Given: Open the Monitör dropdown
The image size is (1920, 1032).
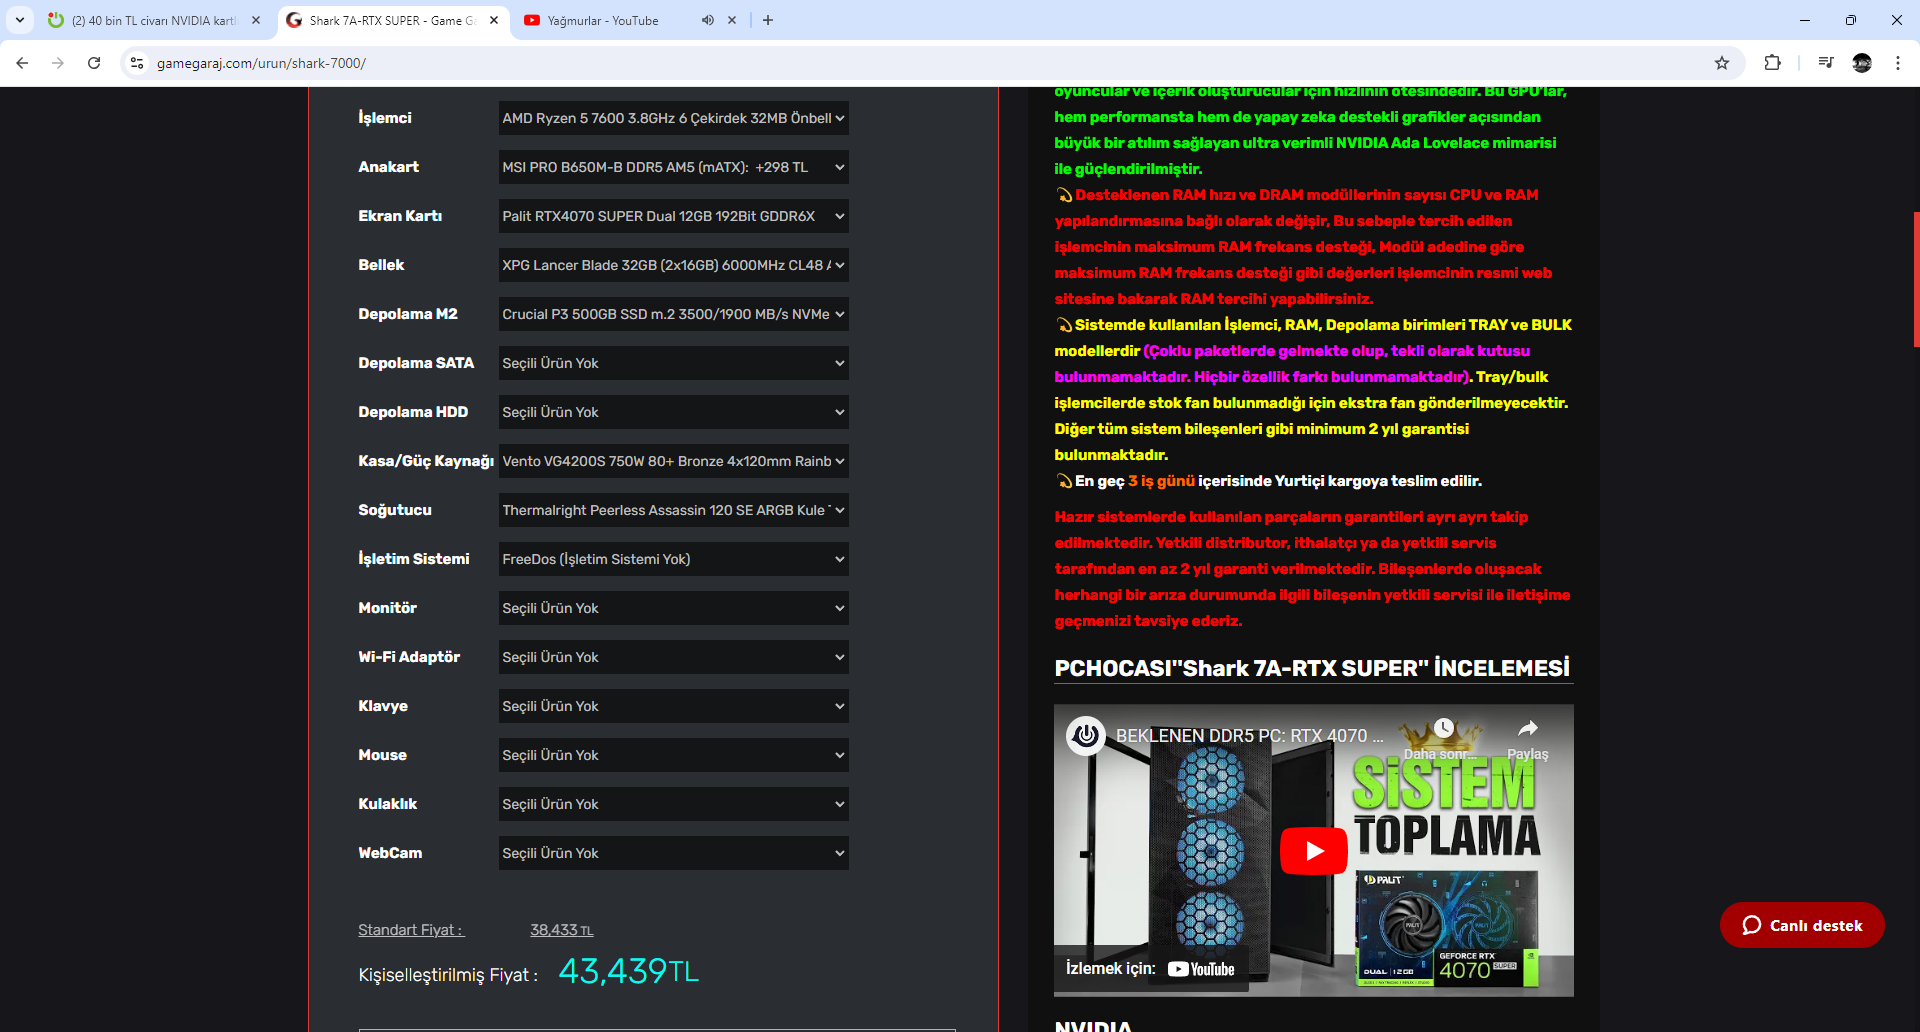Looking at the screenshot, I should coord(674,608).
